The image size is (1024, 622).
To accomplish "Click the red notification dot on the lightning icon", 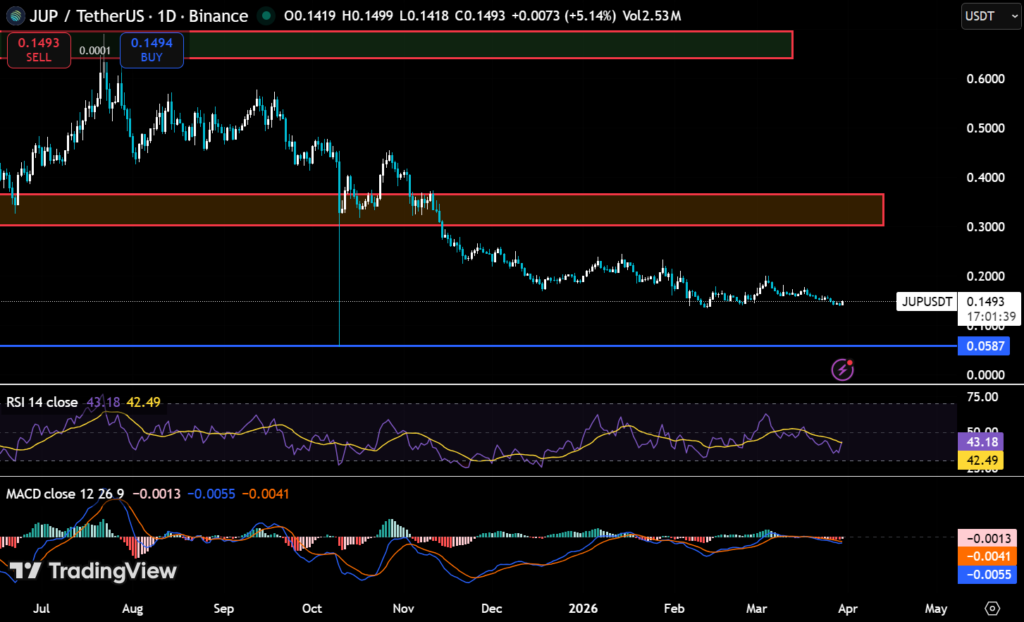I will click(852, 361).
